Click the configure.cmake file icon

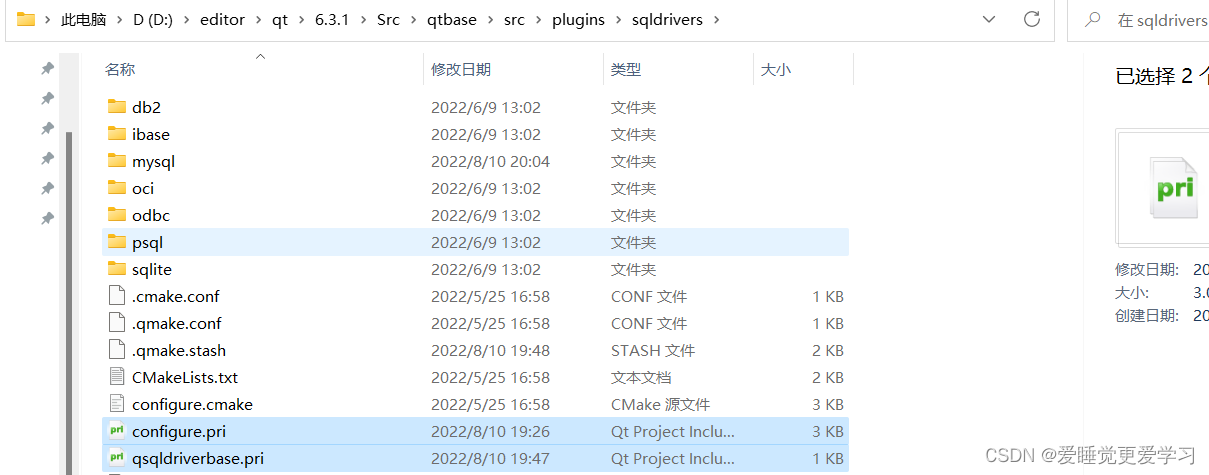pyautogui.click(x=116, y=404)
